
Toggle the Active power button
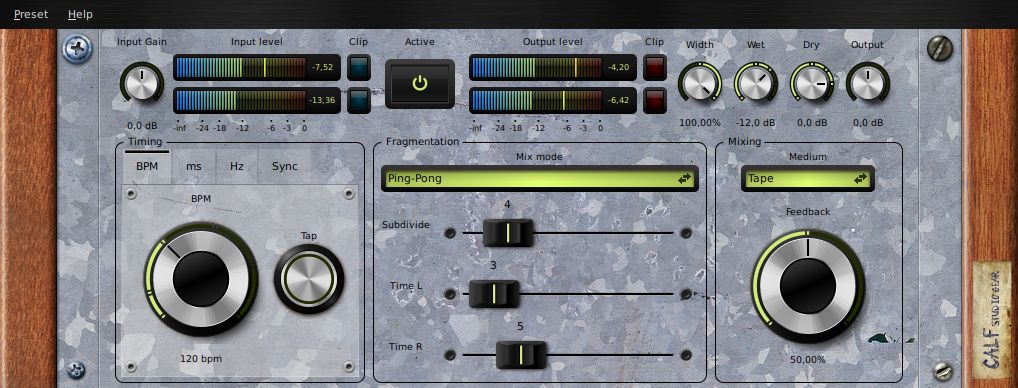click(x=419, y=84)
